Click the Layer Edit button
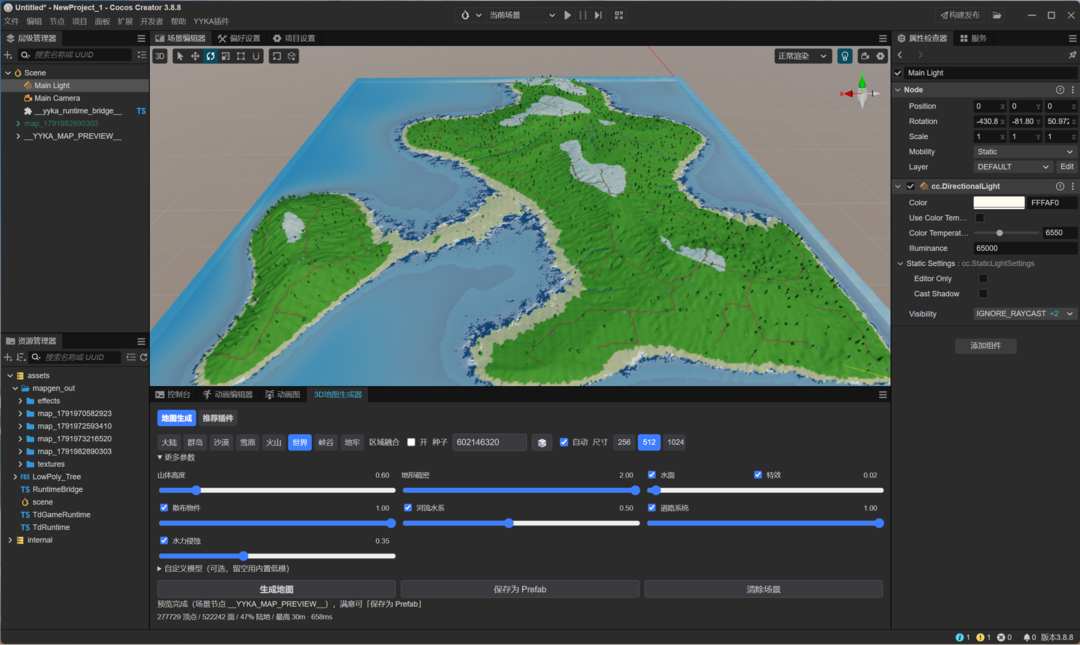1080x645 pixels. 1066,167
